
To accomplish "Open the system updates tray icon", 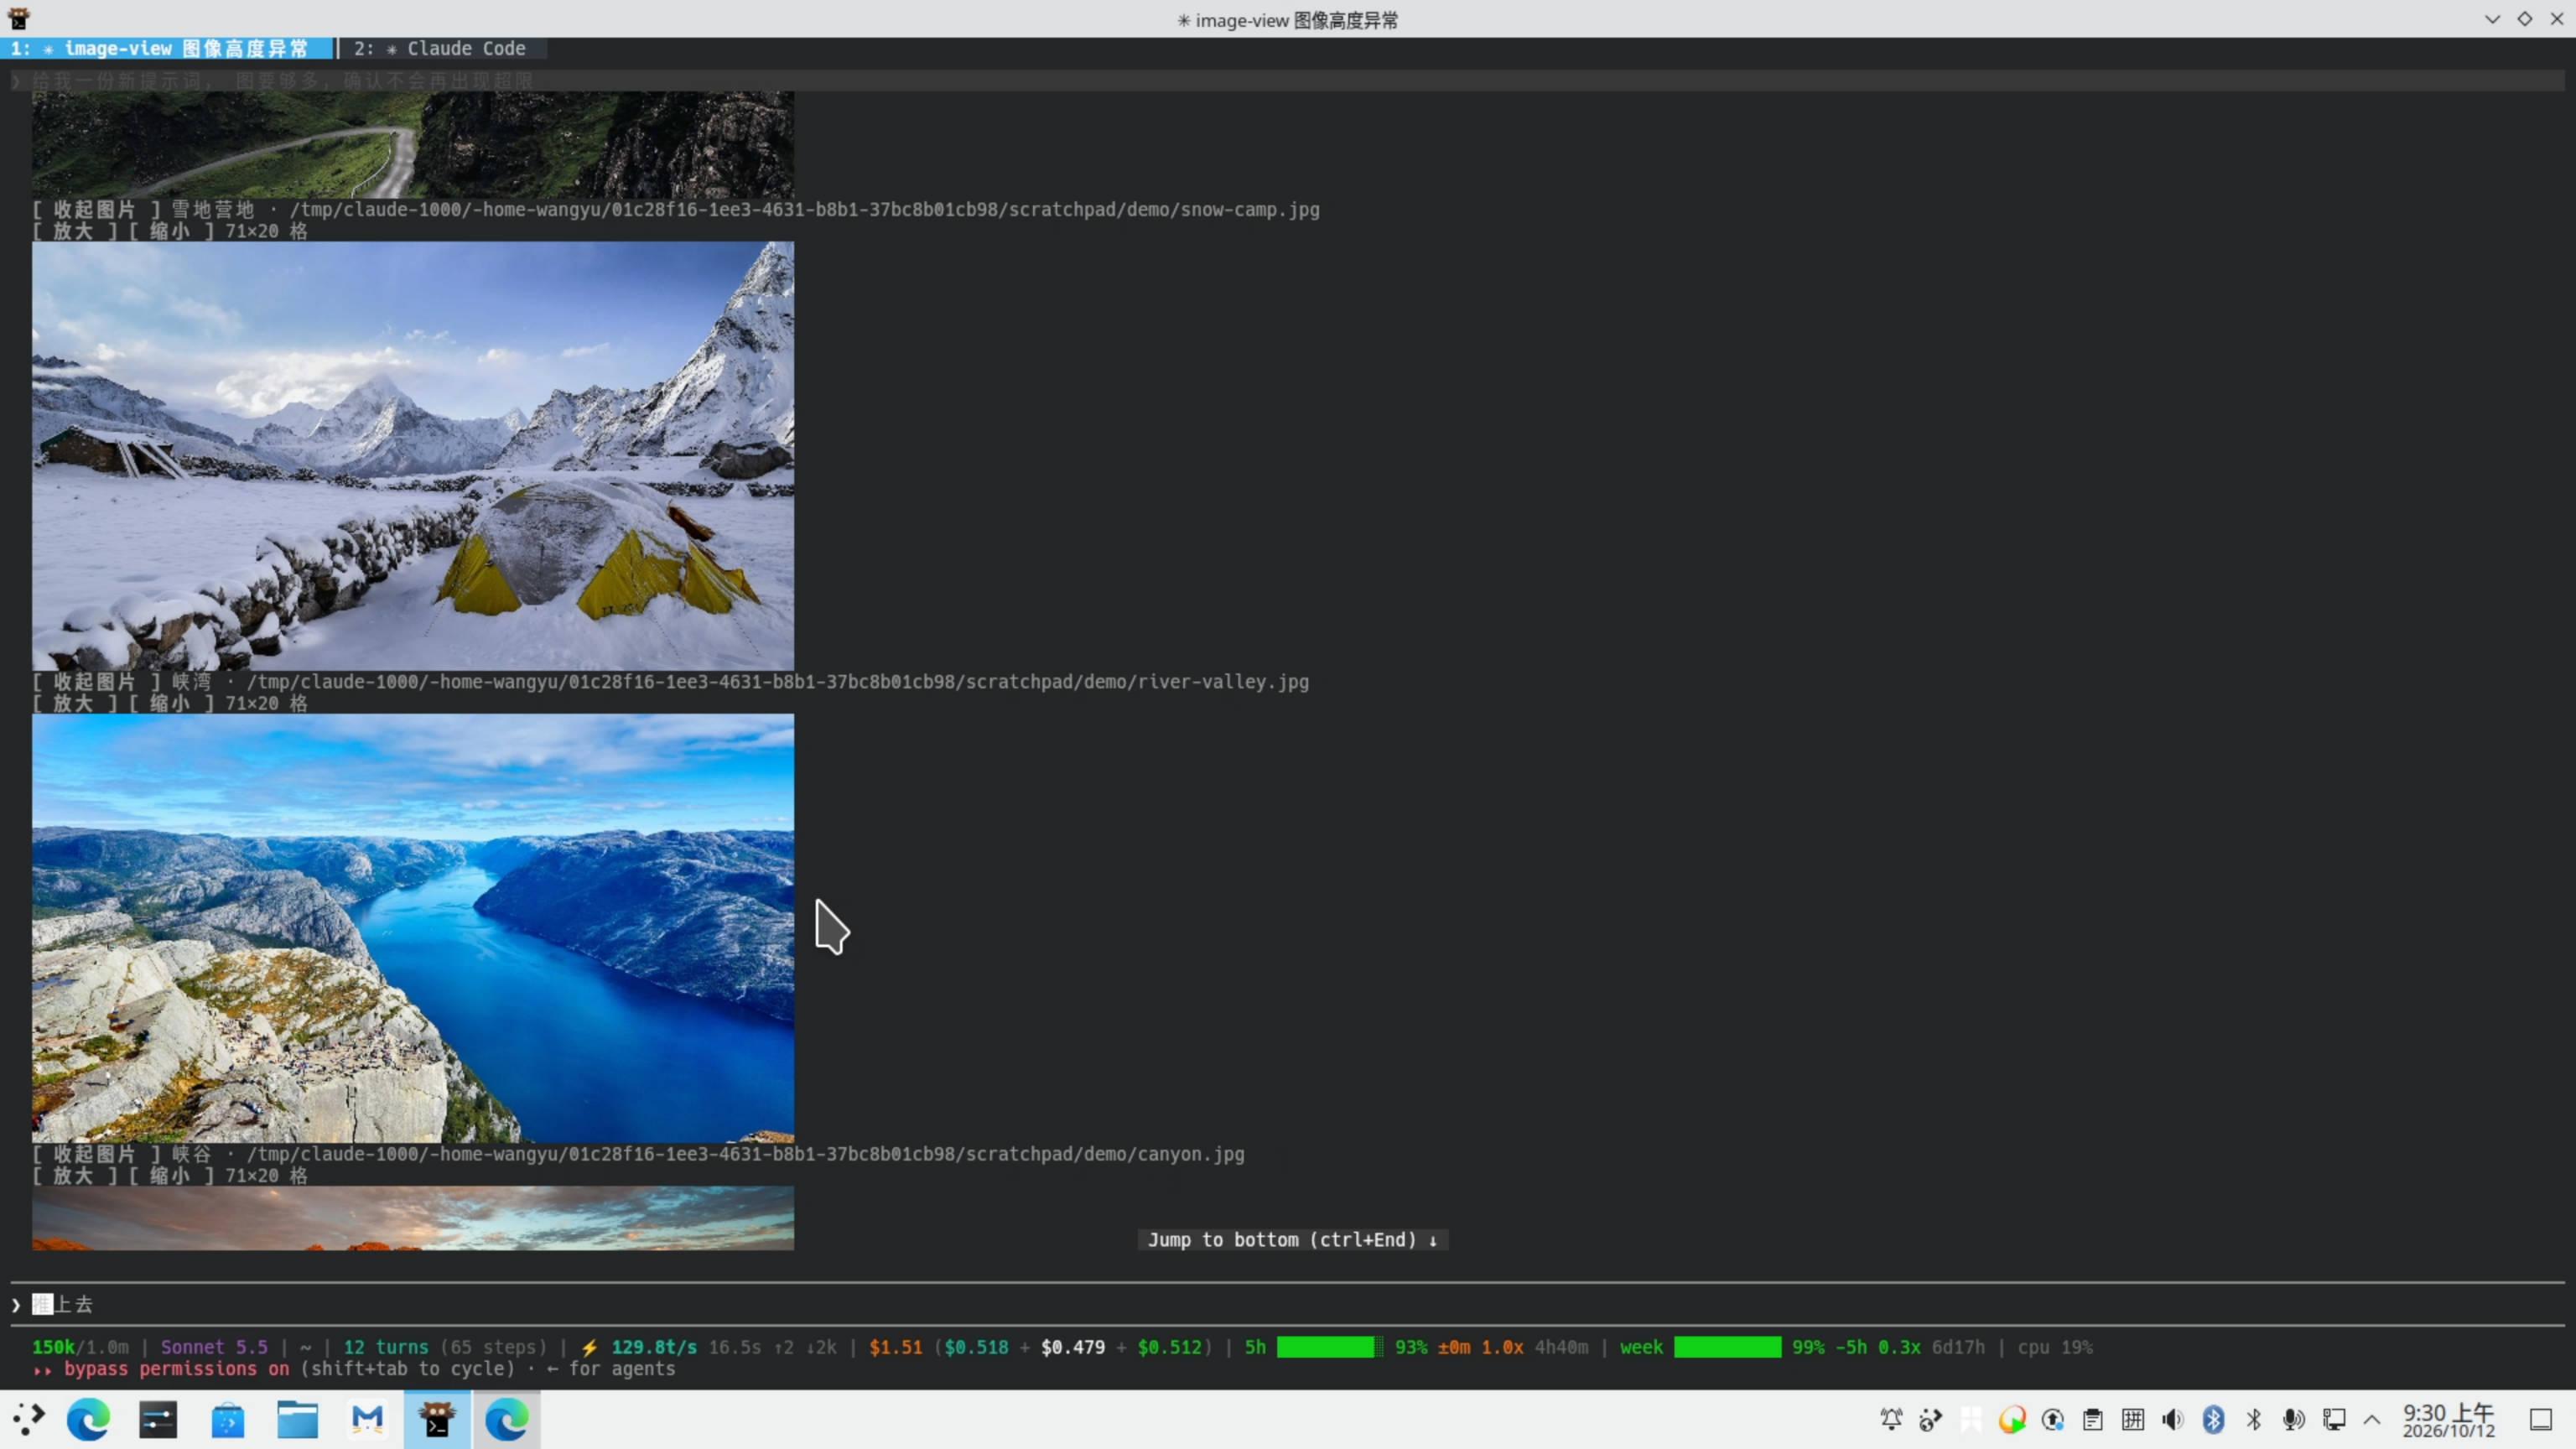I will coord(2052,1419).
